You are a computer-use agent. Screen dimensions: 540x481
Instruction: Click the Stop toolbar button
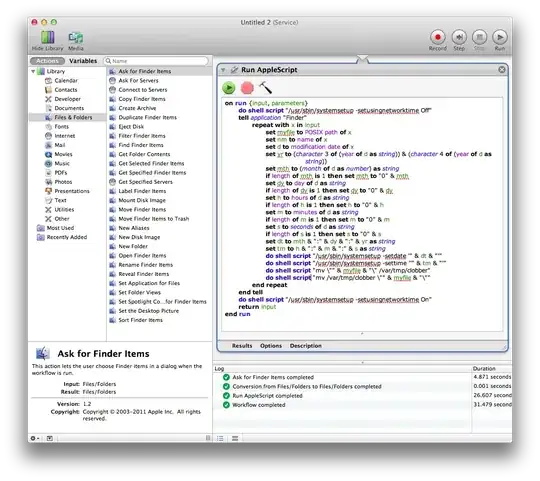click(x=479, y=37)
